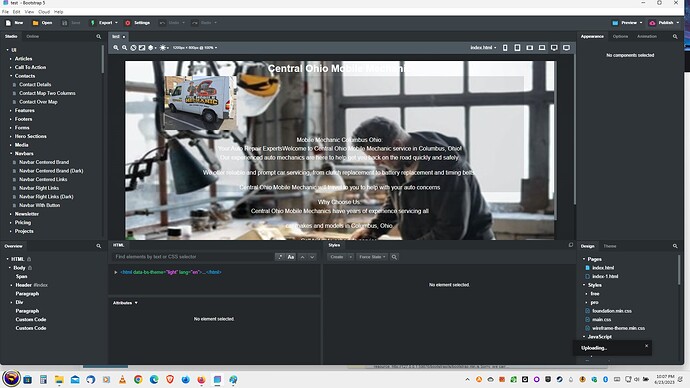Click the reset zoom circle icon

pos(133,48)
